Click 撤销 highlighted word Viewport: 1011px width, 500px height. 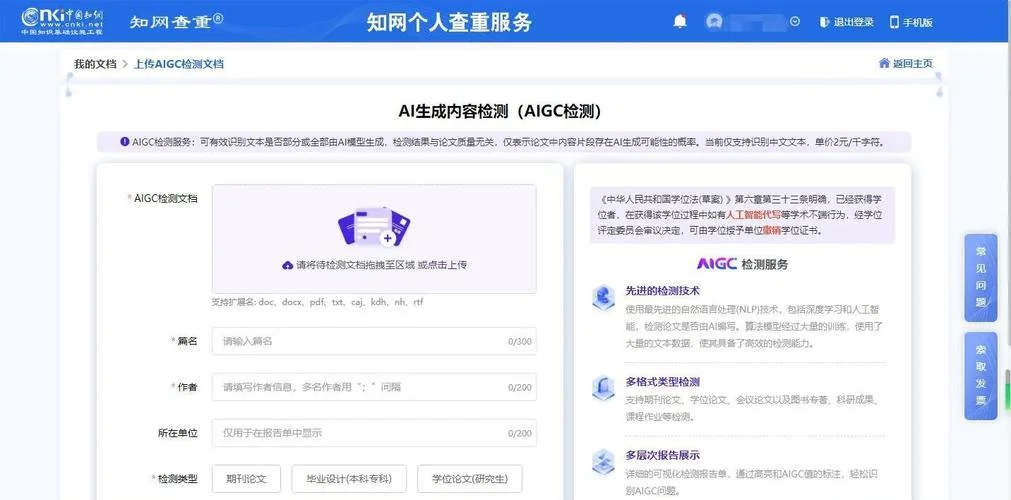(771, 230)
